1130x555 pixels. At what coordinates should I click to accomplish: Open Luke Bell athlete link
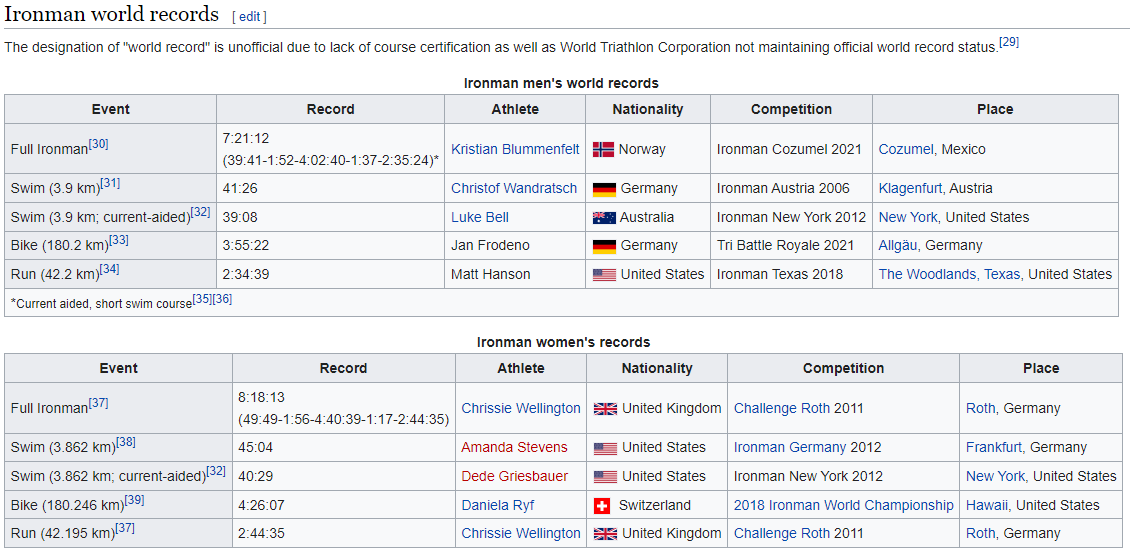point(480,217)
